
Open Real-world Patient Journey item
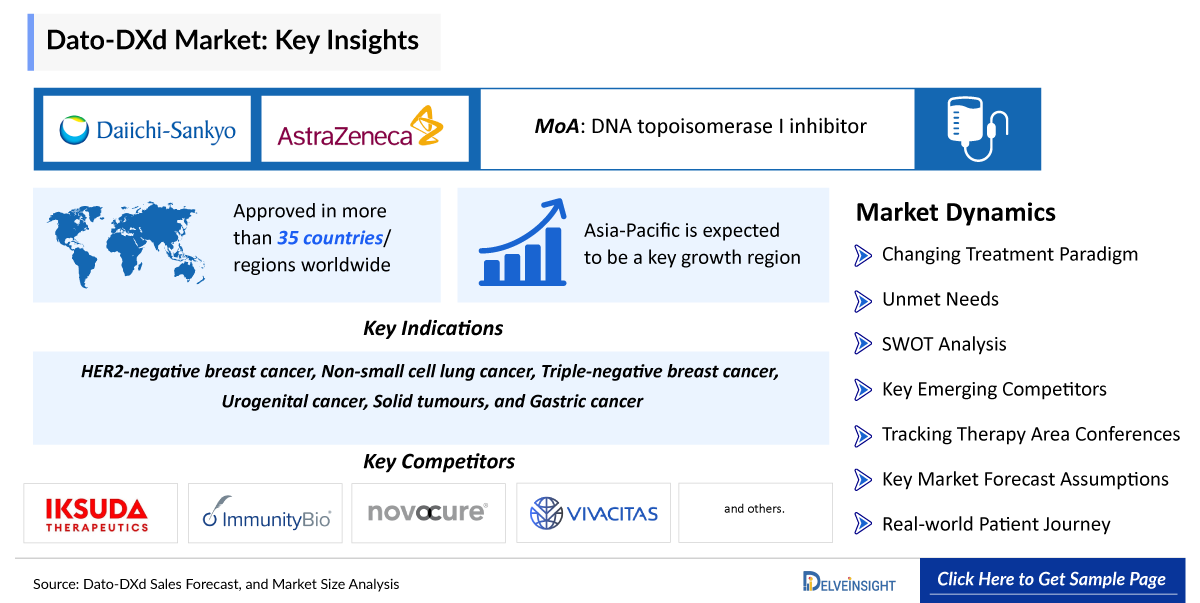[x=995, y=525]
